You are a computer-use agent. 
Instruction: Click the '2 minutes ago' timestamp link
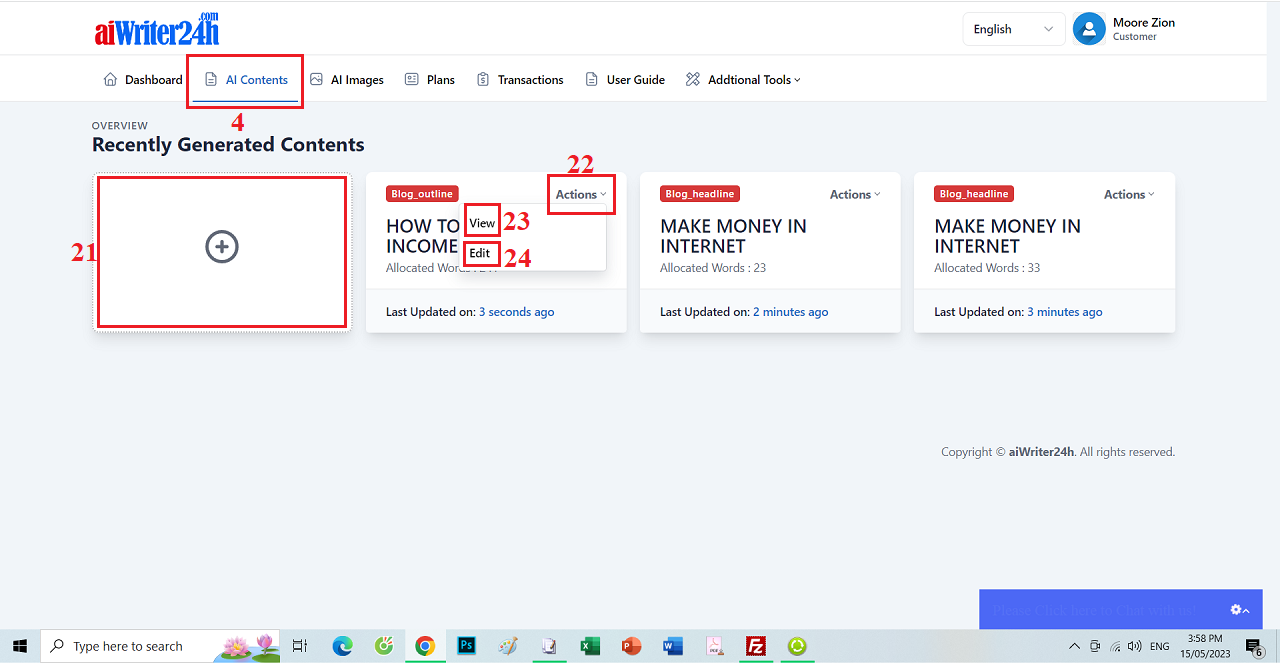click(790, 312)
